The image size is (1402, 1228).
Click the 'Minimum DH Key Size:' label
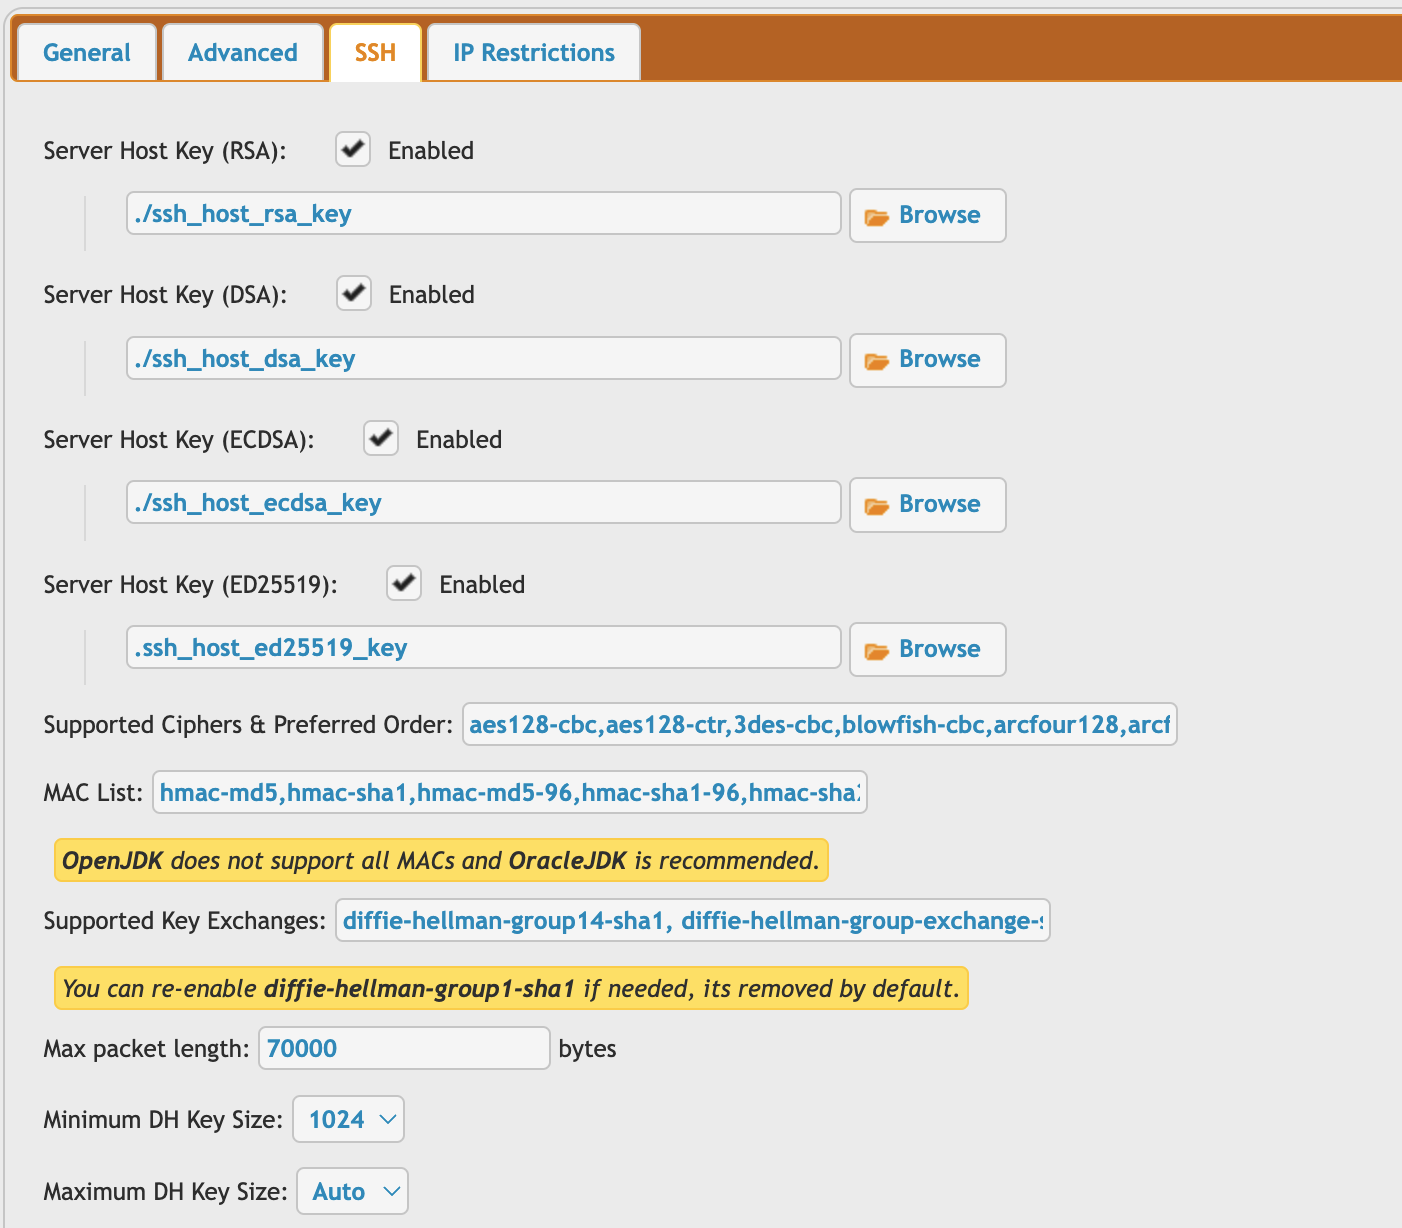[x=163, y=1120]
